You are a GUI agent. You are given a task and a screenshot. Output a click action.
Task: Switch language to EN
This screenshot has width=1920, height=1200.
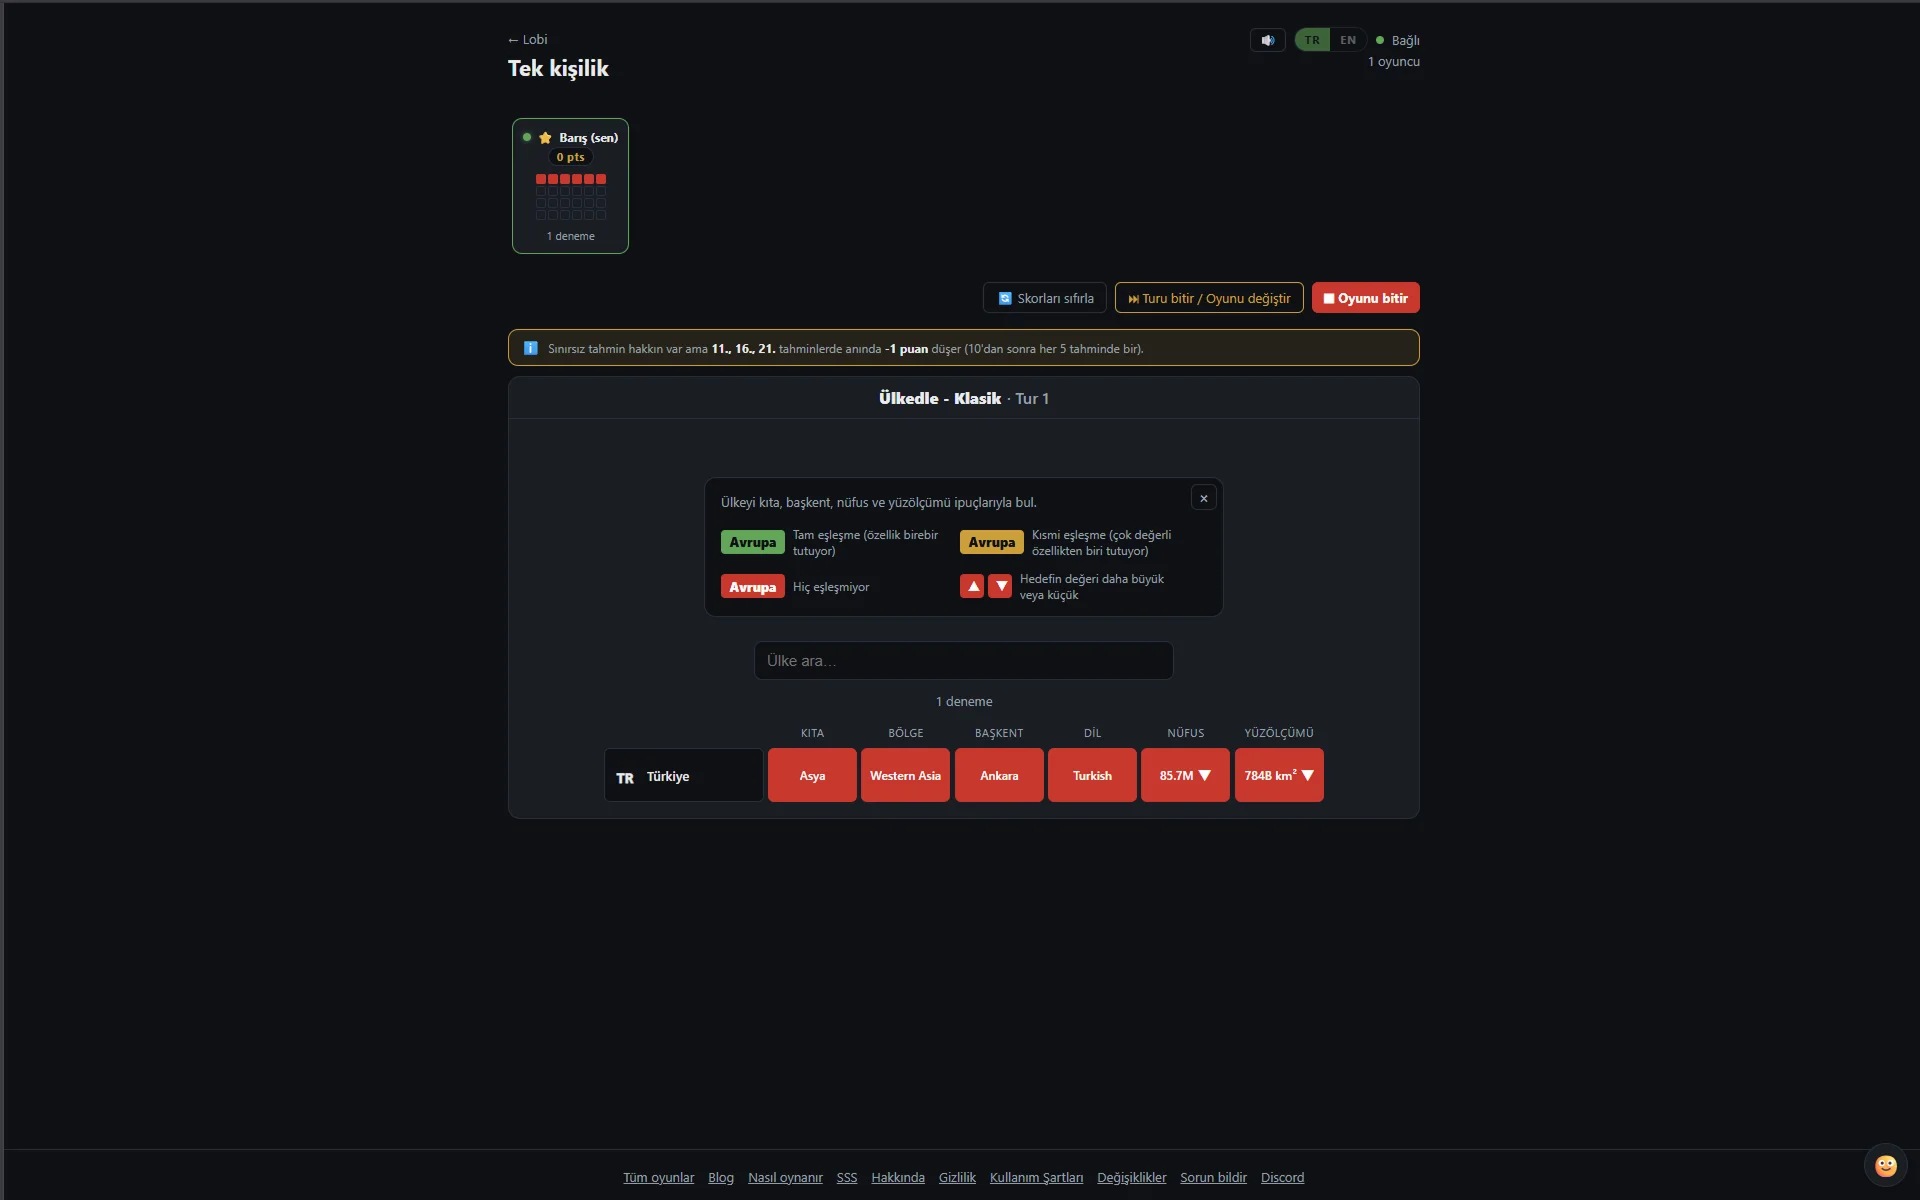tap(1348, 40)
